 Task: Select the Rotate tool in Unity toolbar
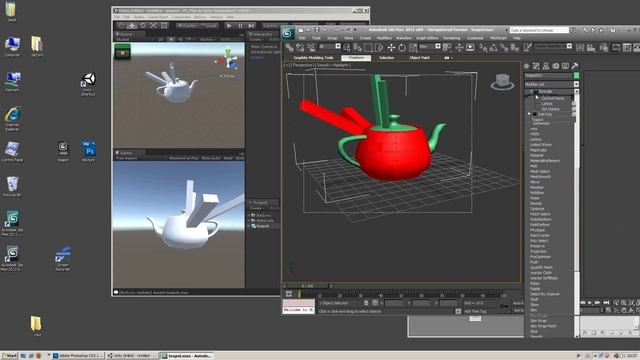142,26
